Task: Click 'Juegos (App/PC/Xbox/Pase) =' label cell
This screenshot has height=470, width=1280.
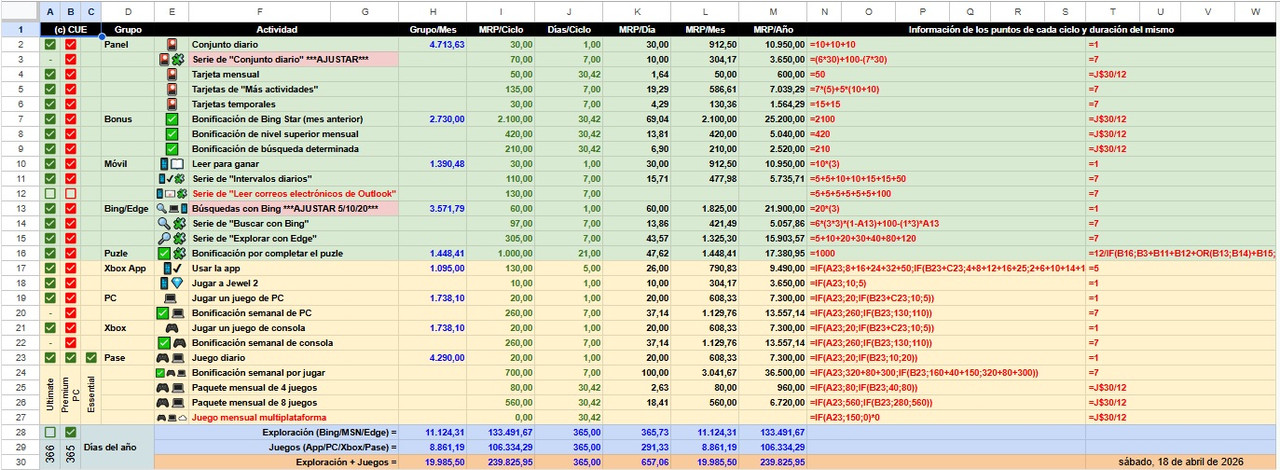Action: [276, 447]
